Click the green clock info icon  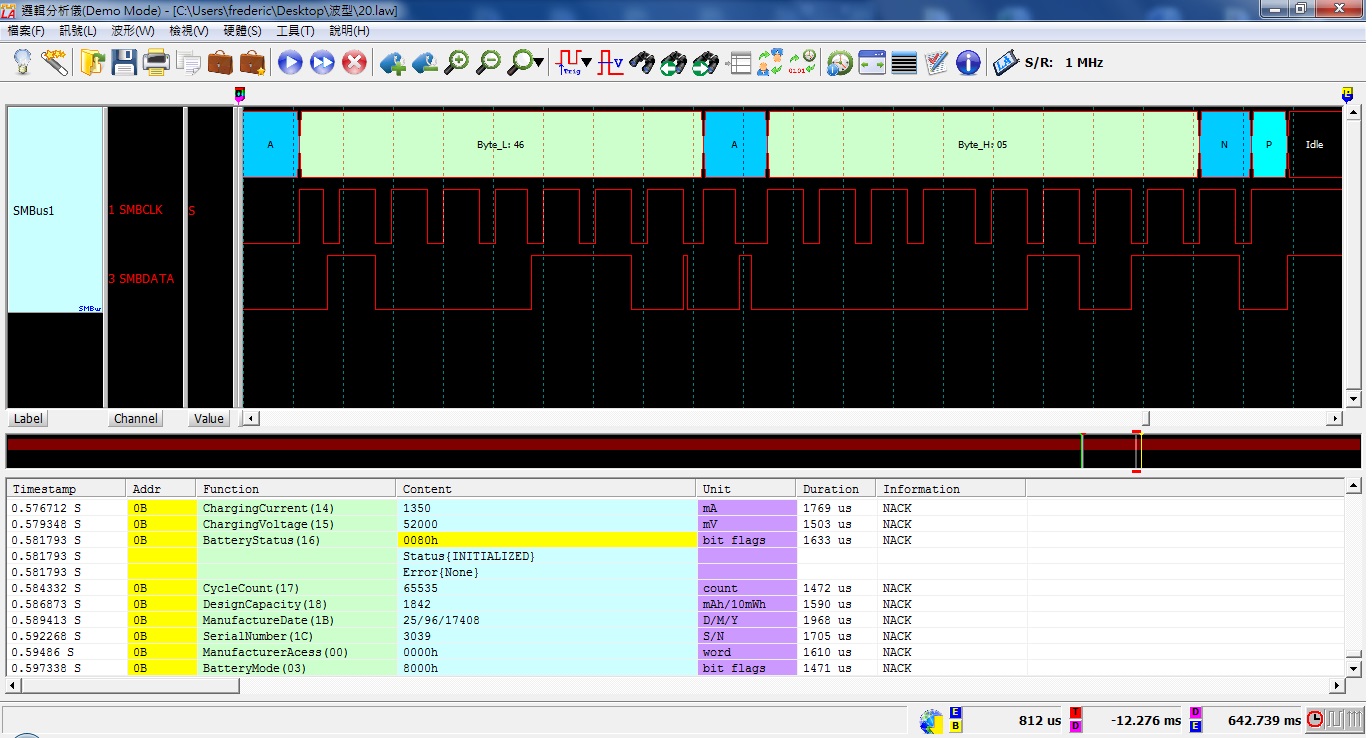pos(840,63)
